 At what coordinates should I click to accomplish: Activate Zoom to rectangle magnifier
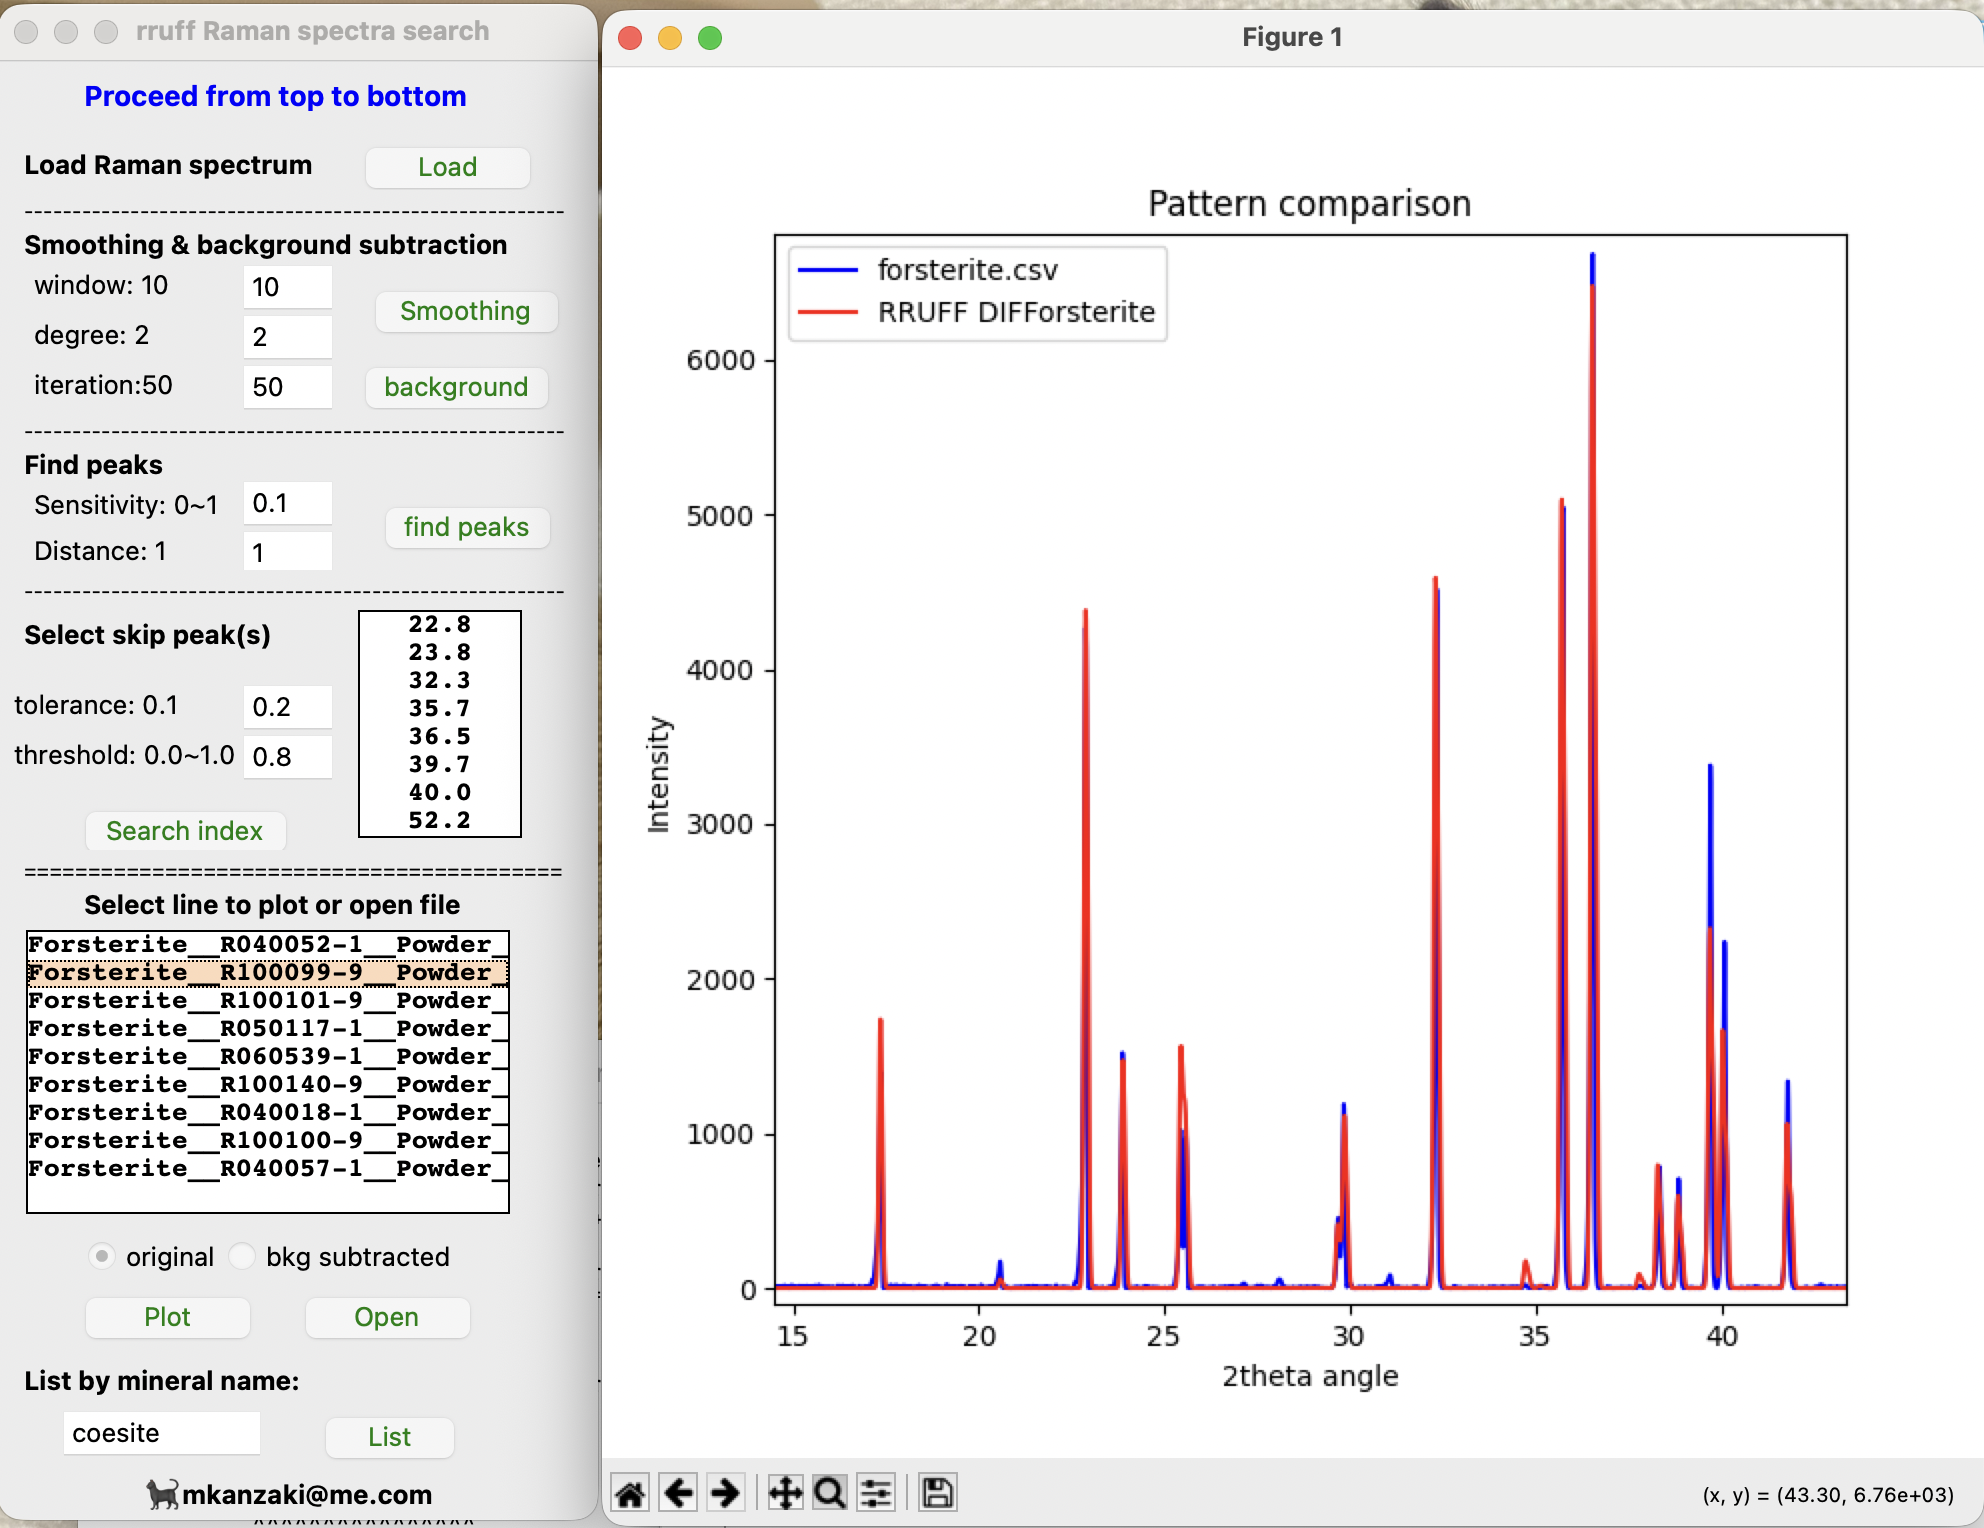[x=830, y=1494]
